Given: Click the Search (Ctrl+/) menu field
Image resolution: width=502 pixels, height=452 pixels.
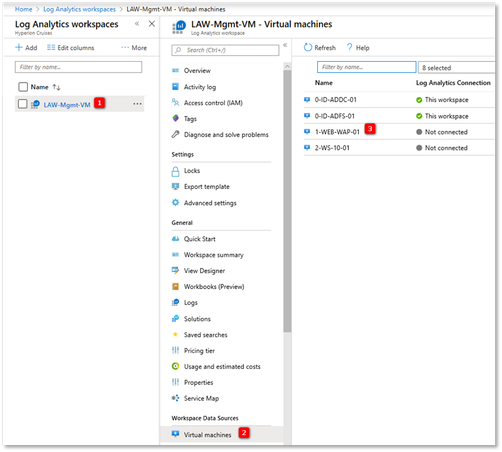Looking at the screenshot, I should [x=225, y=50].
